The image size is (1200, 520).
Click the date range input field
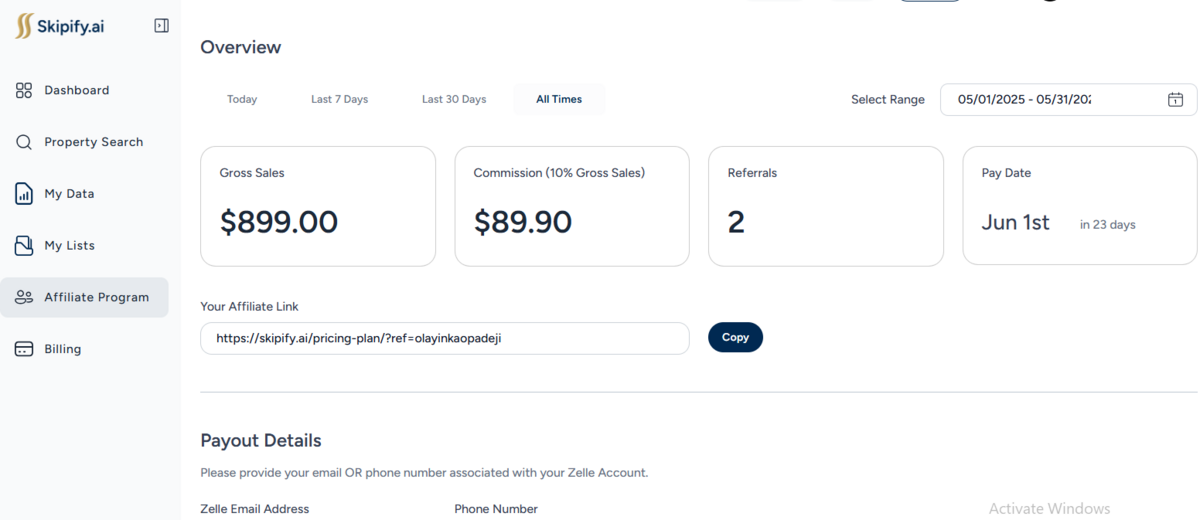coord(1050,99)
